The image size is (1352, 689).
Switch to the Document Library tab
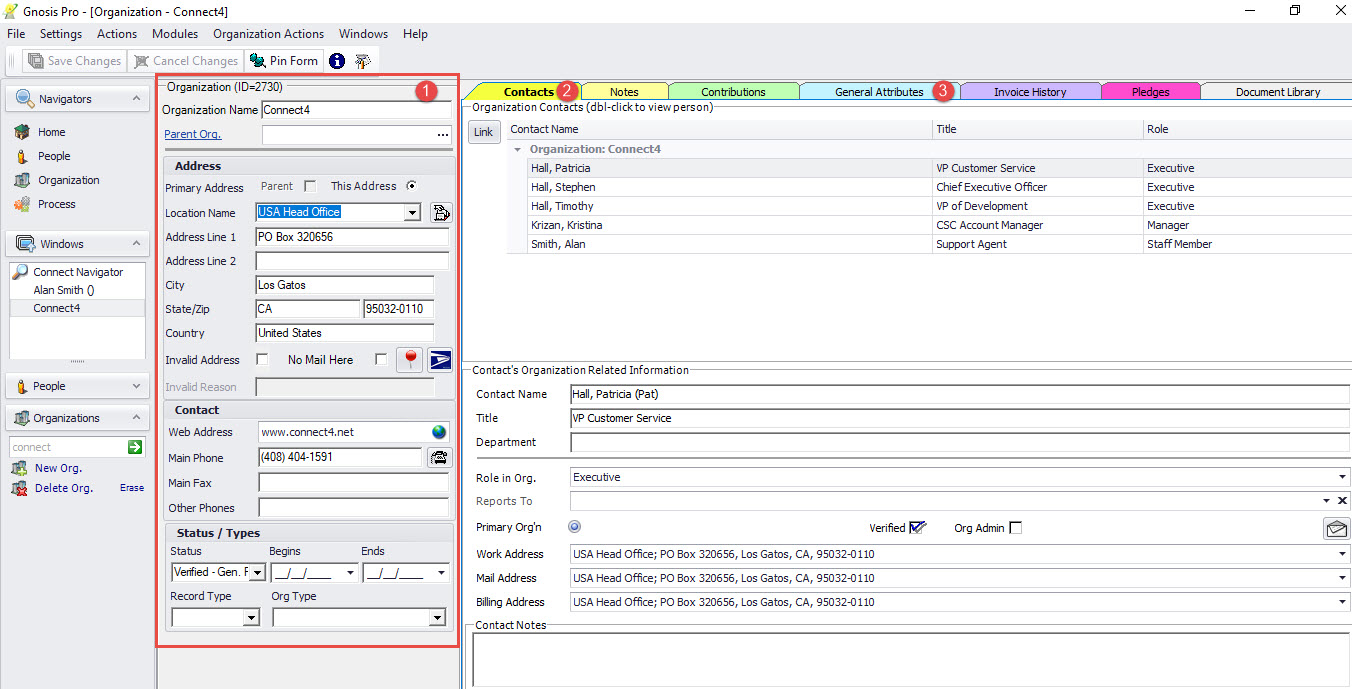[1277, 91]
